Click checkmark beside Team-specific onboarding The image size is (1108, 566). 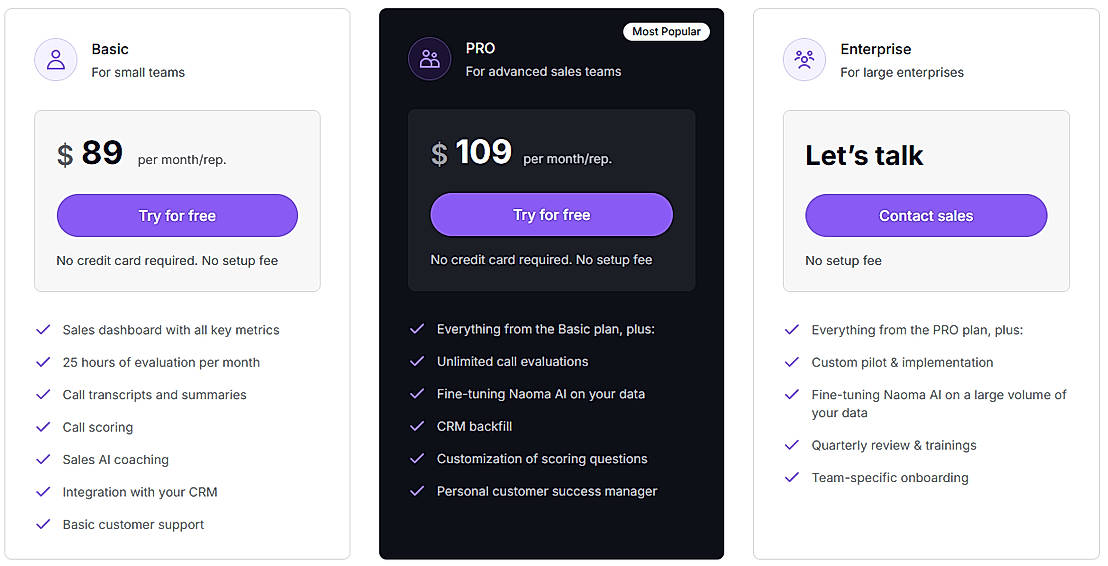pyautogui.click(x=792, y=477)
